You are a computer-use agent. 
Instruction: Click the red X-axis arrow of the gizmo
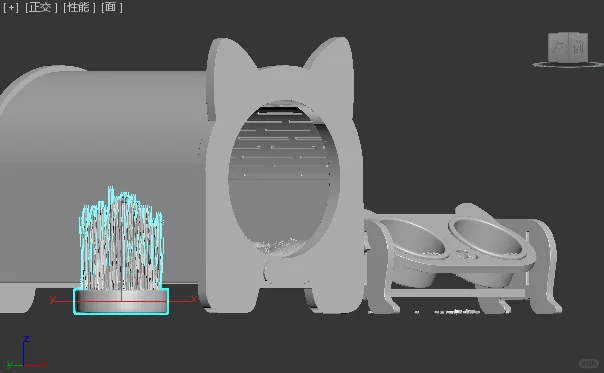click(x=193, y=299)
